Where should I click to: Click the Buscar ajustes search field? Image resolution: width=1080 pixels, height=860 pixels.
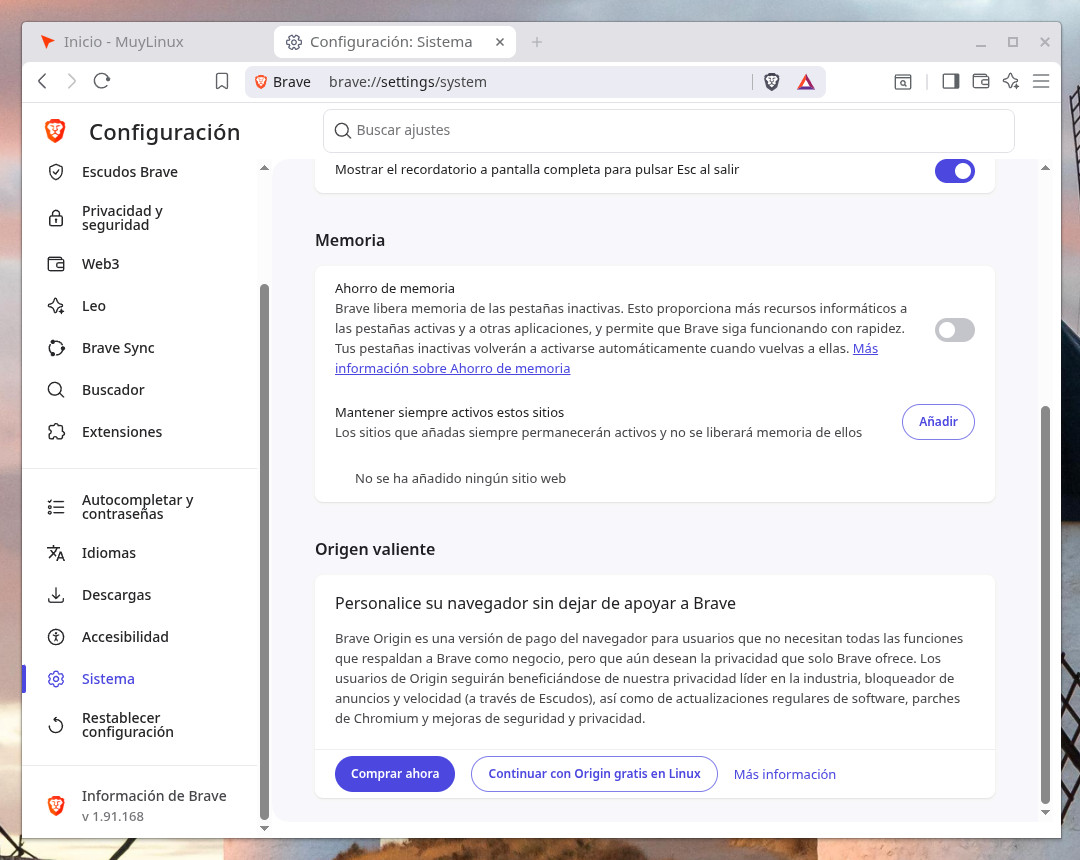[668, 130]
